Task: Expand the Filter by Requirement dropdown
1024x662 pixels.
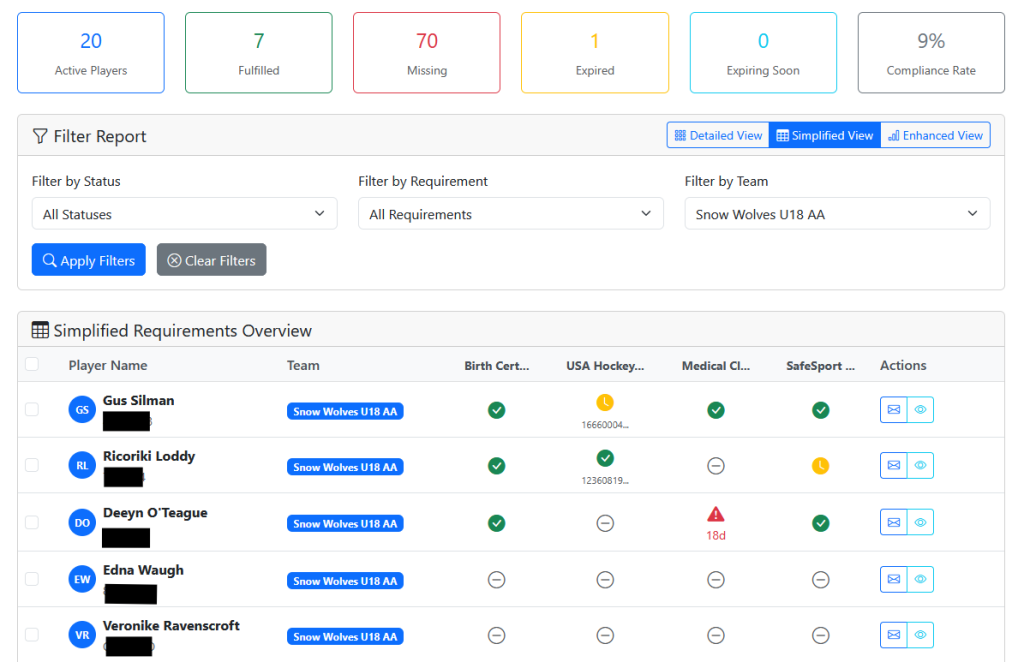Action: (x=510, y=214)
